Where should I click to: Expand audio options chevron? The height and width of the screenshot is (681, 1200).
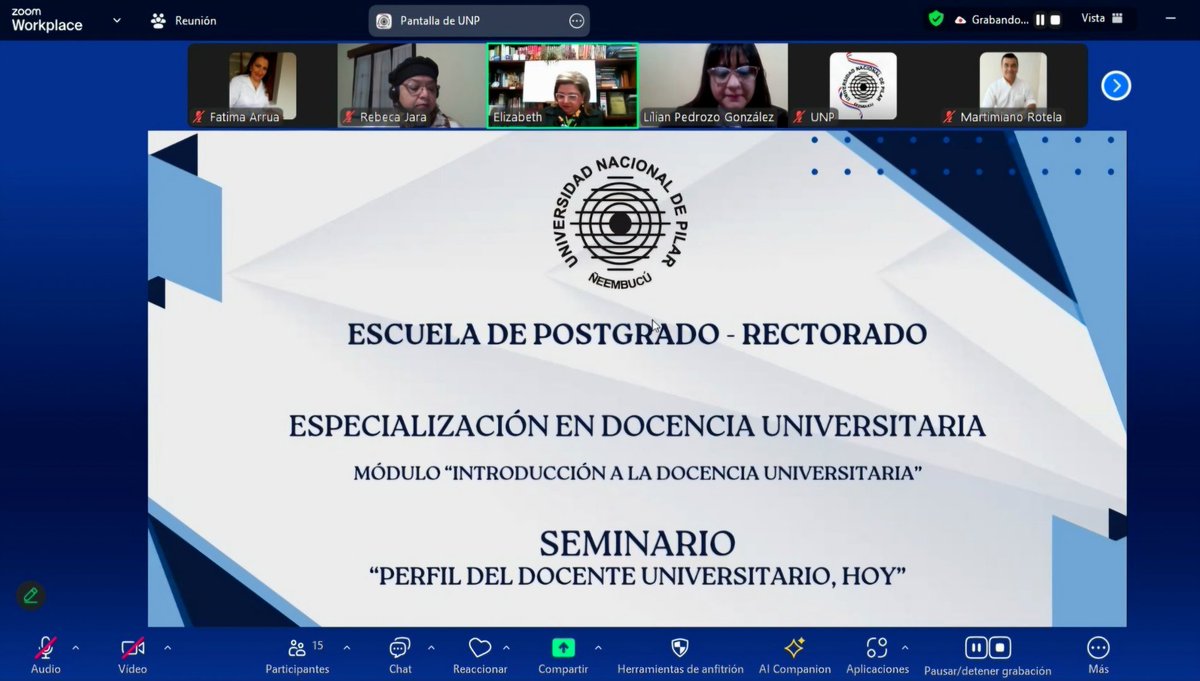tap(75, 648)
